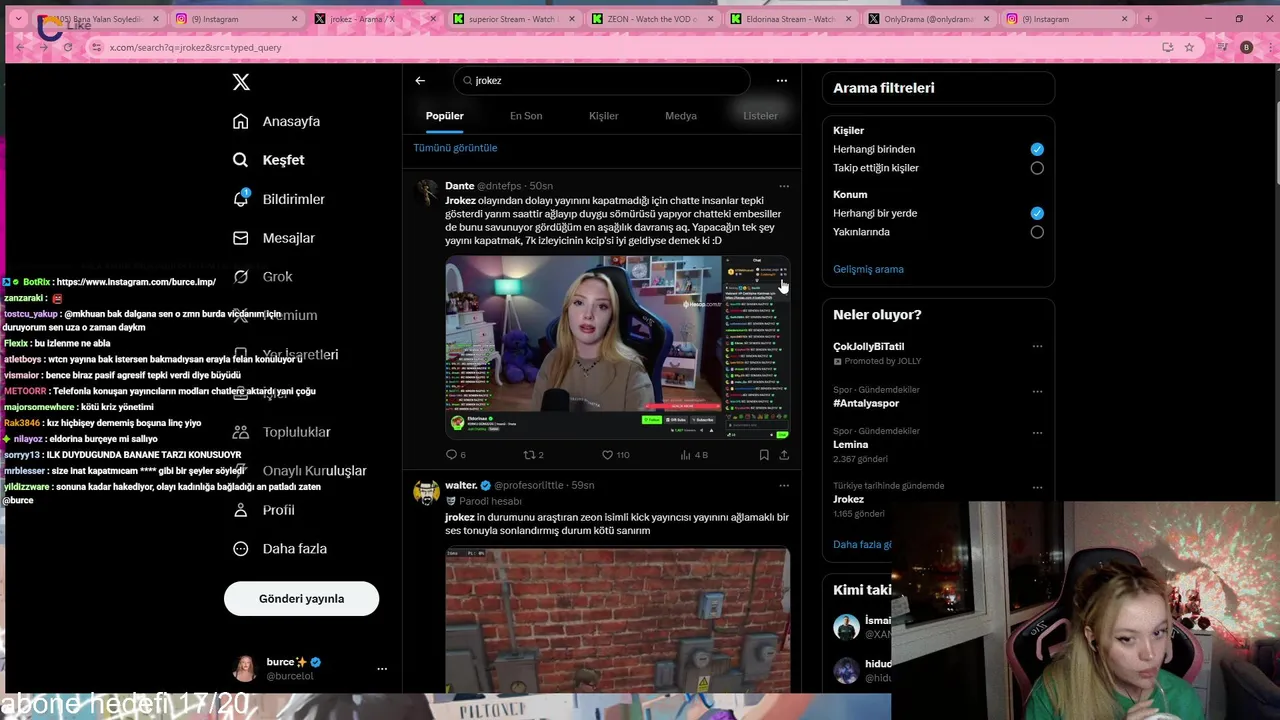Viewport: 1280px width, 720px height.
Task: Open Jrokez trend options
Action: click(x=1037, y=487)
